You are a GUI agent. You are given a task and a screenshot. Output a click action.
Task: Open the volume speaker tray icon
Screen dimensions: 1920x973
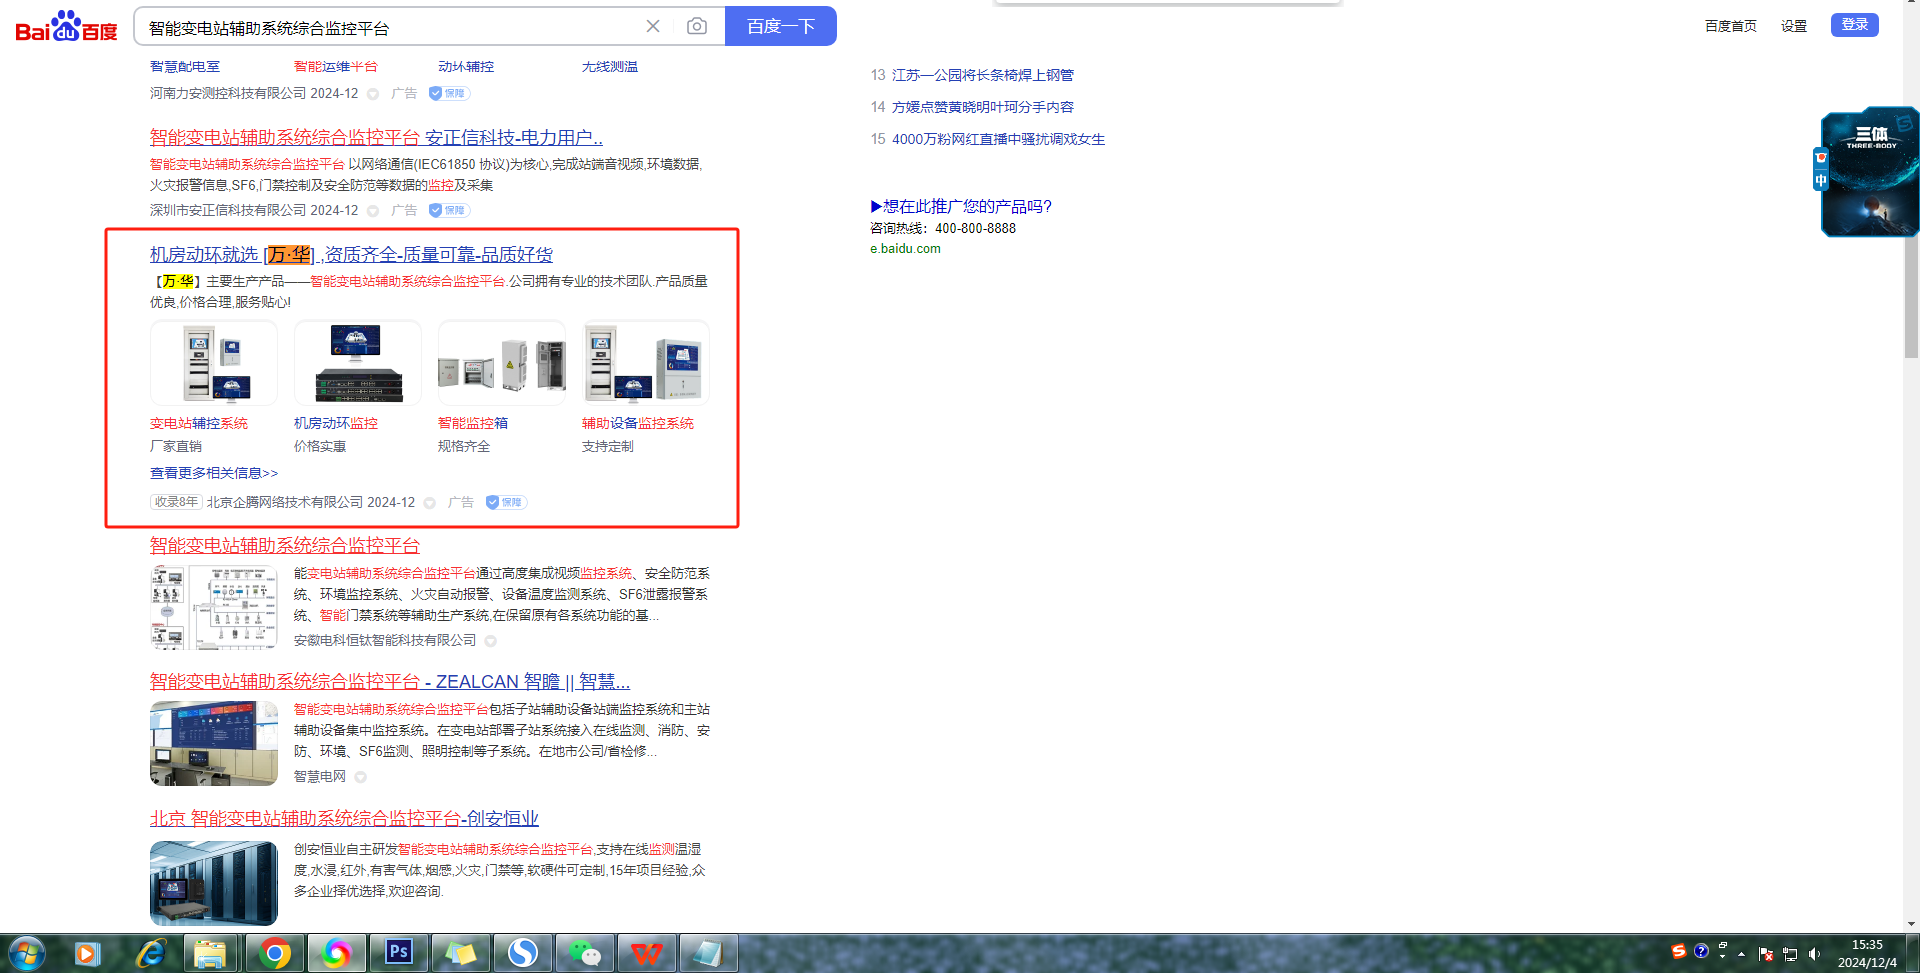point(1814,954)
